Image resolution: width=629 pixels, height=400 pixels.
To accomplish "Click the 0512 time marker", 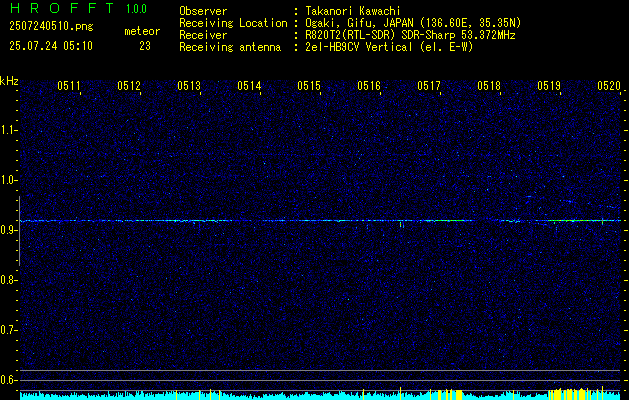I will pos(129,85).
